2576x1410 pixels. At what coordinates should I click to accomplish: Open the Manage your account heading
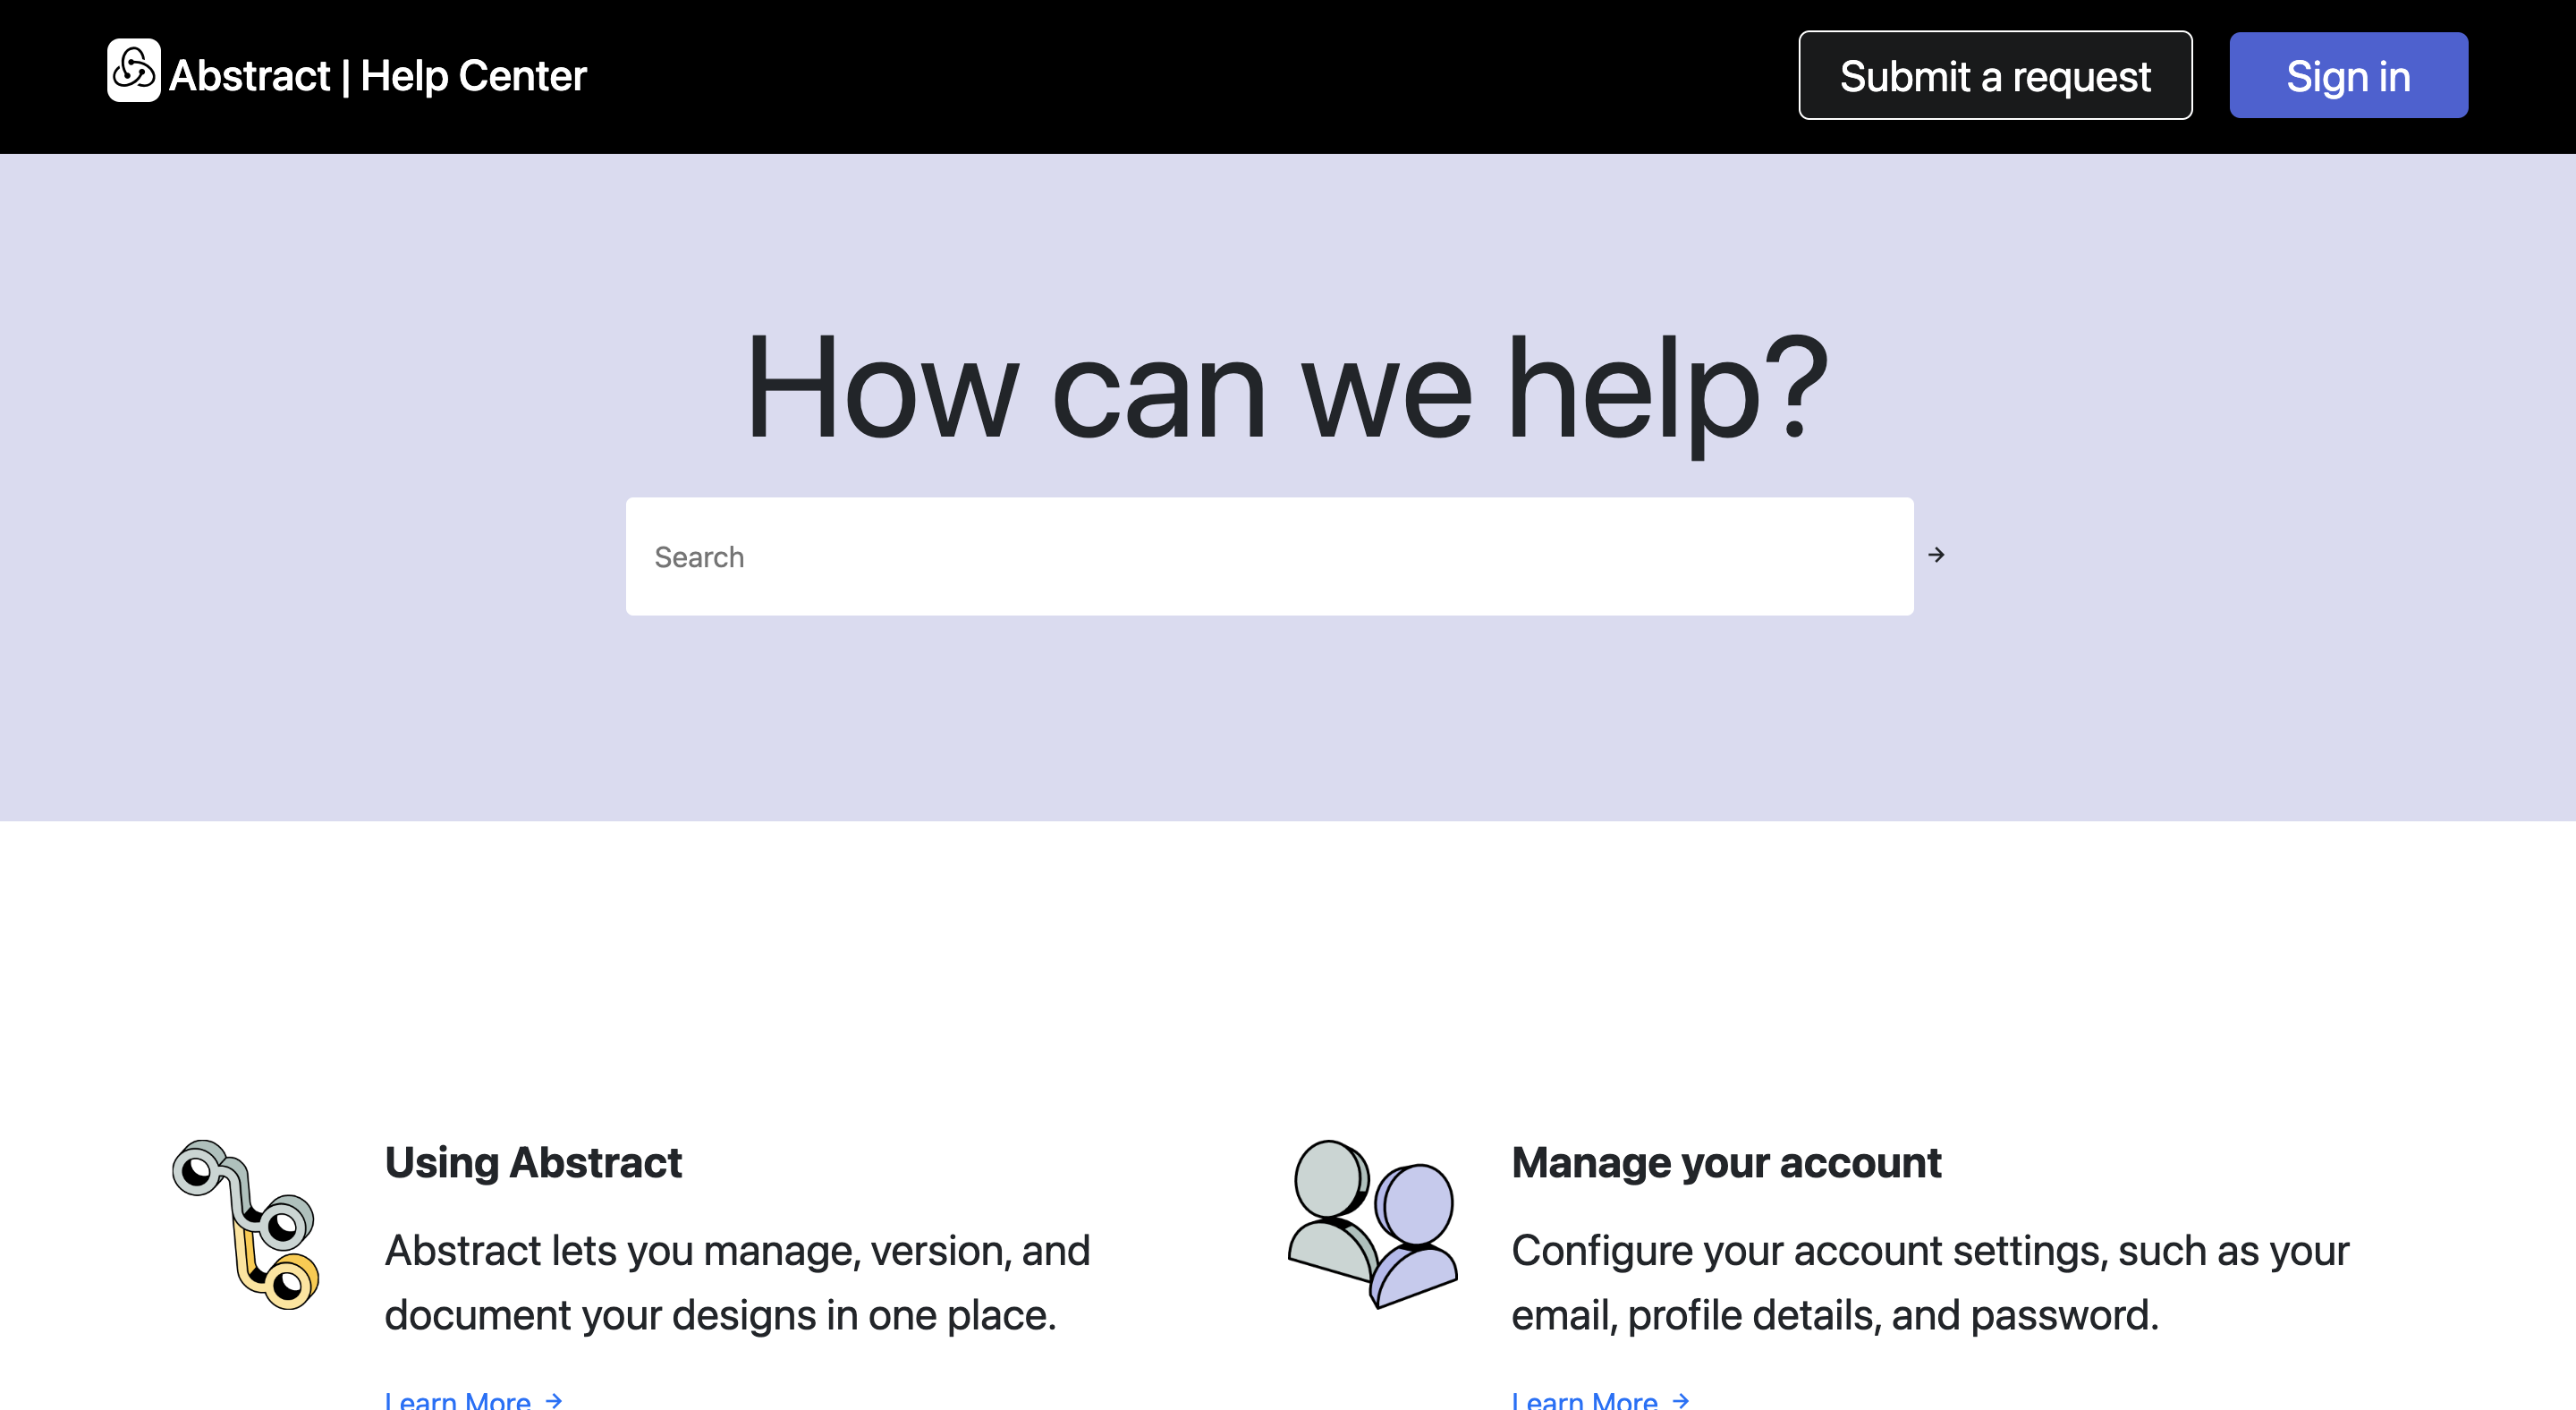[1725, 1162]
